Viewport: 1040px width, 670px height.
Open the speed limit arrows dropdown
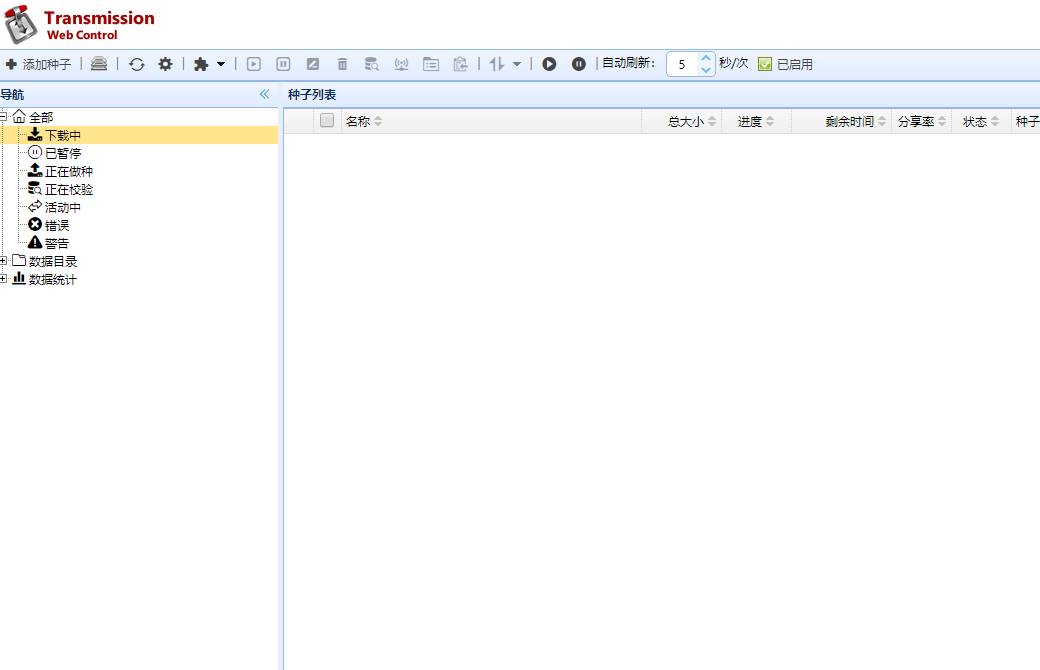[x=505, y=64]
